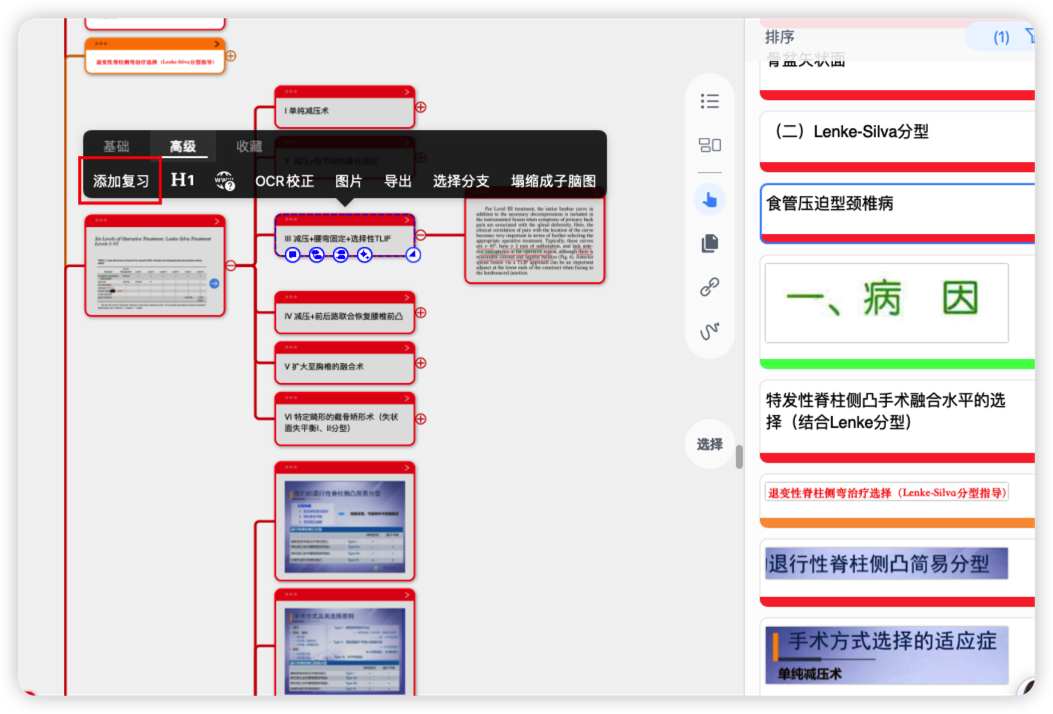The width and height of the screenshot is (1053, 714).
Task: Collapse the 'III 减压+腰弯固定' node branch
Action: 421,236
